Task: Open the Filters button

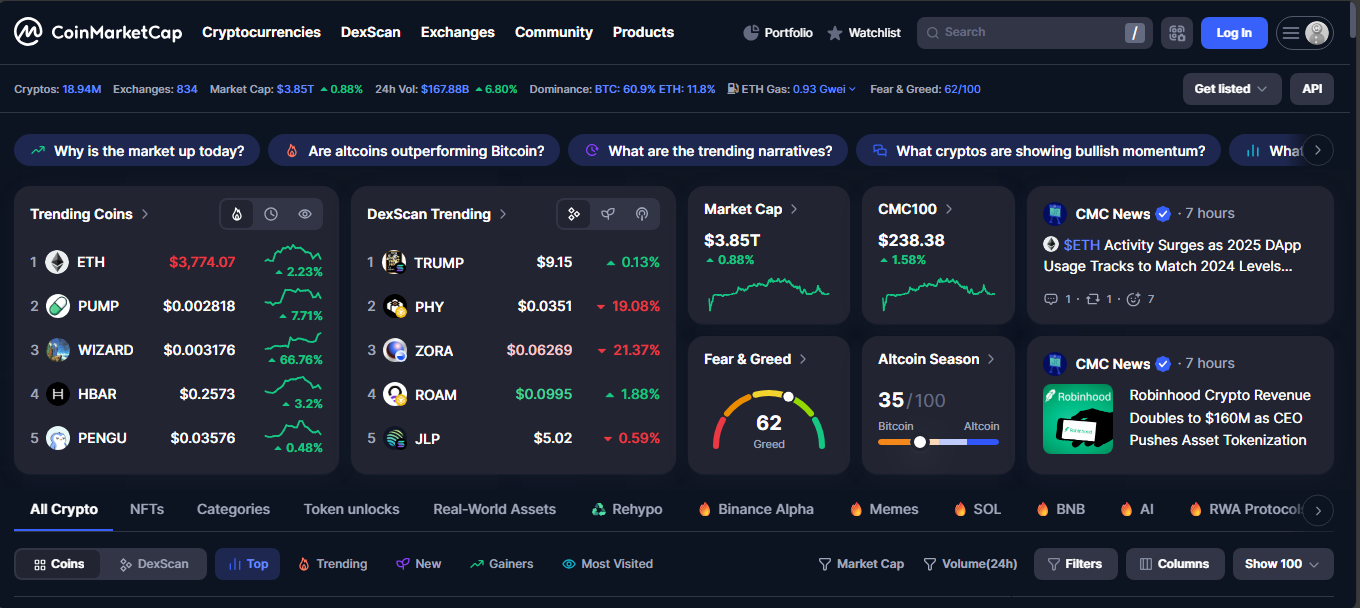Action: click(1074, 564)
